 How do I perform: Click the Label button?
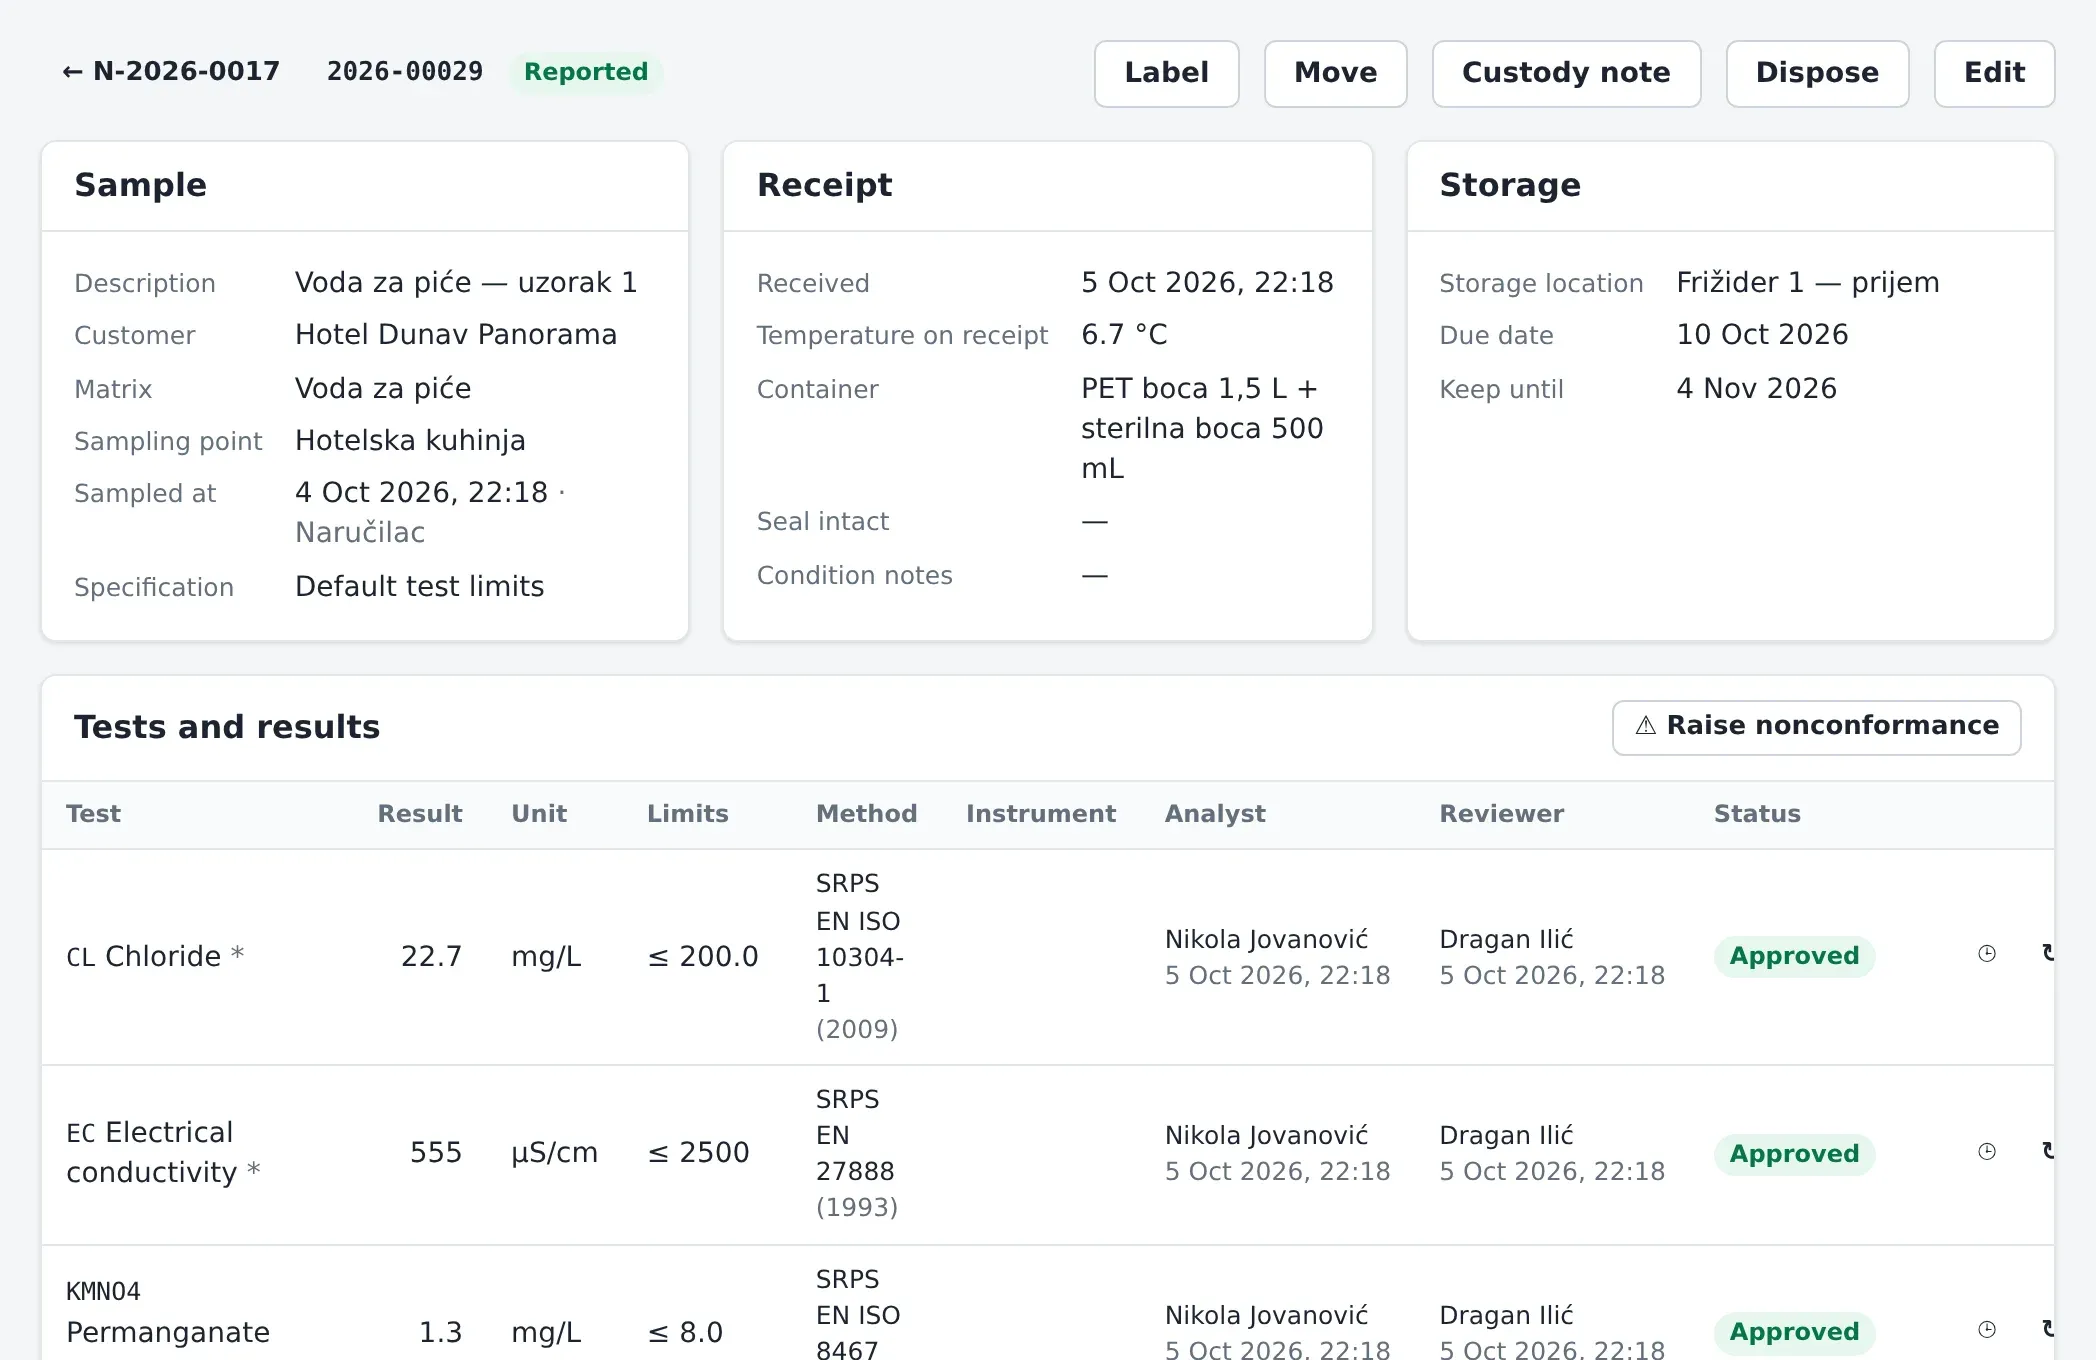(x=1166, y=73)
